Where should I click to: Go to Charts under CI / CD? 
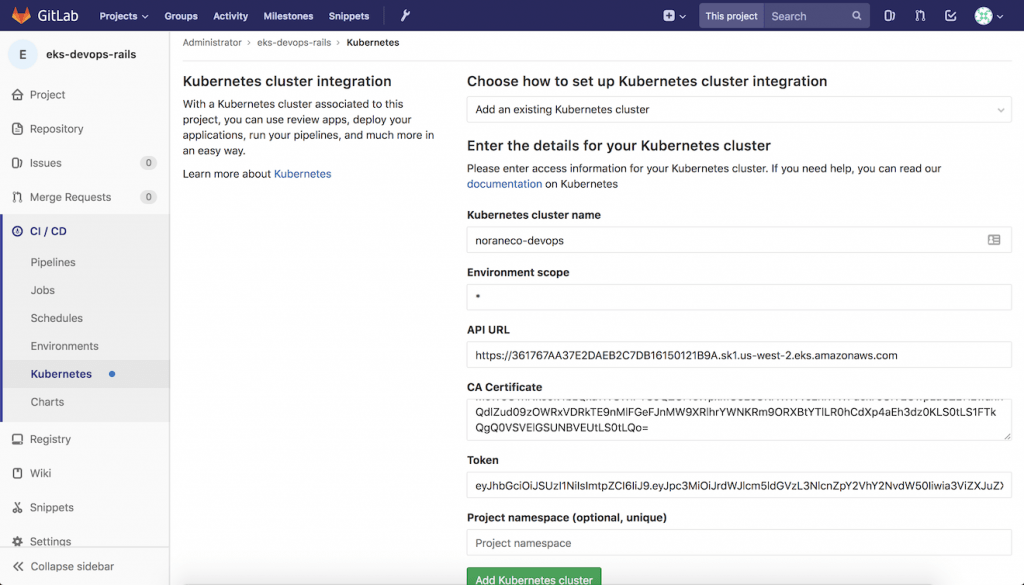(x=47, y=402)
